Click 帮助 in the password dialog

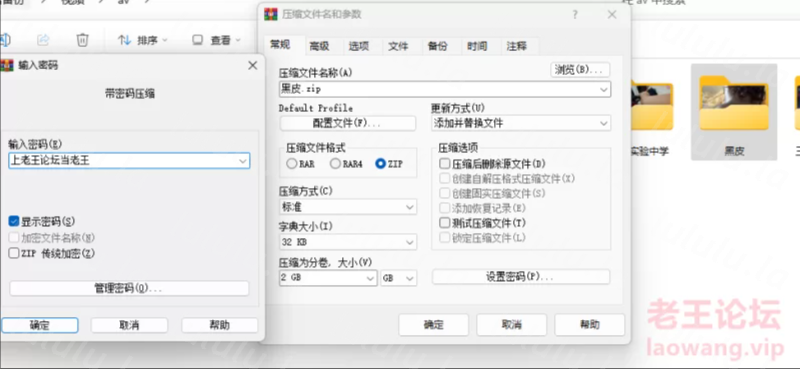(x=219, y=325)
